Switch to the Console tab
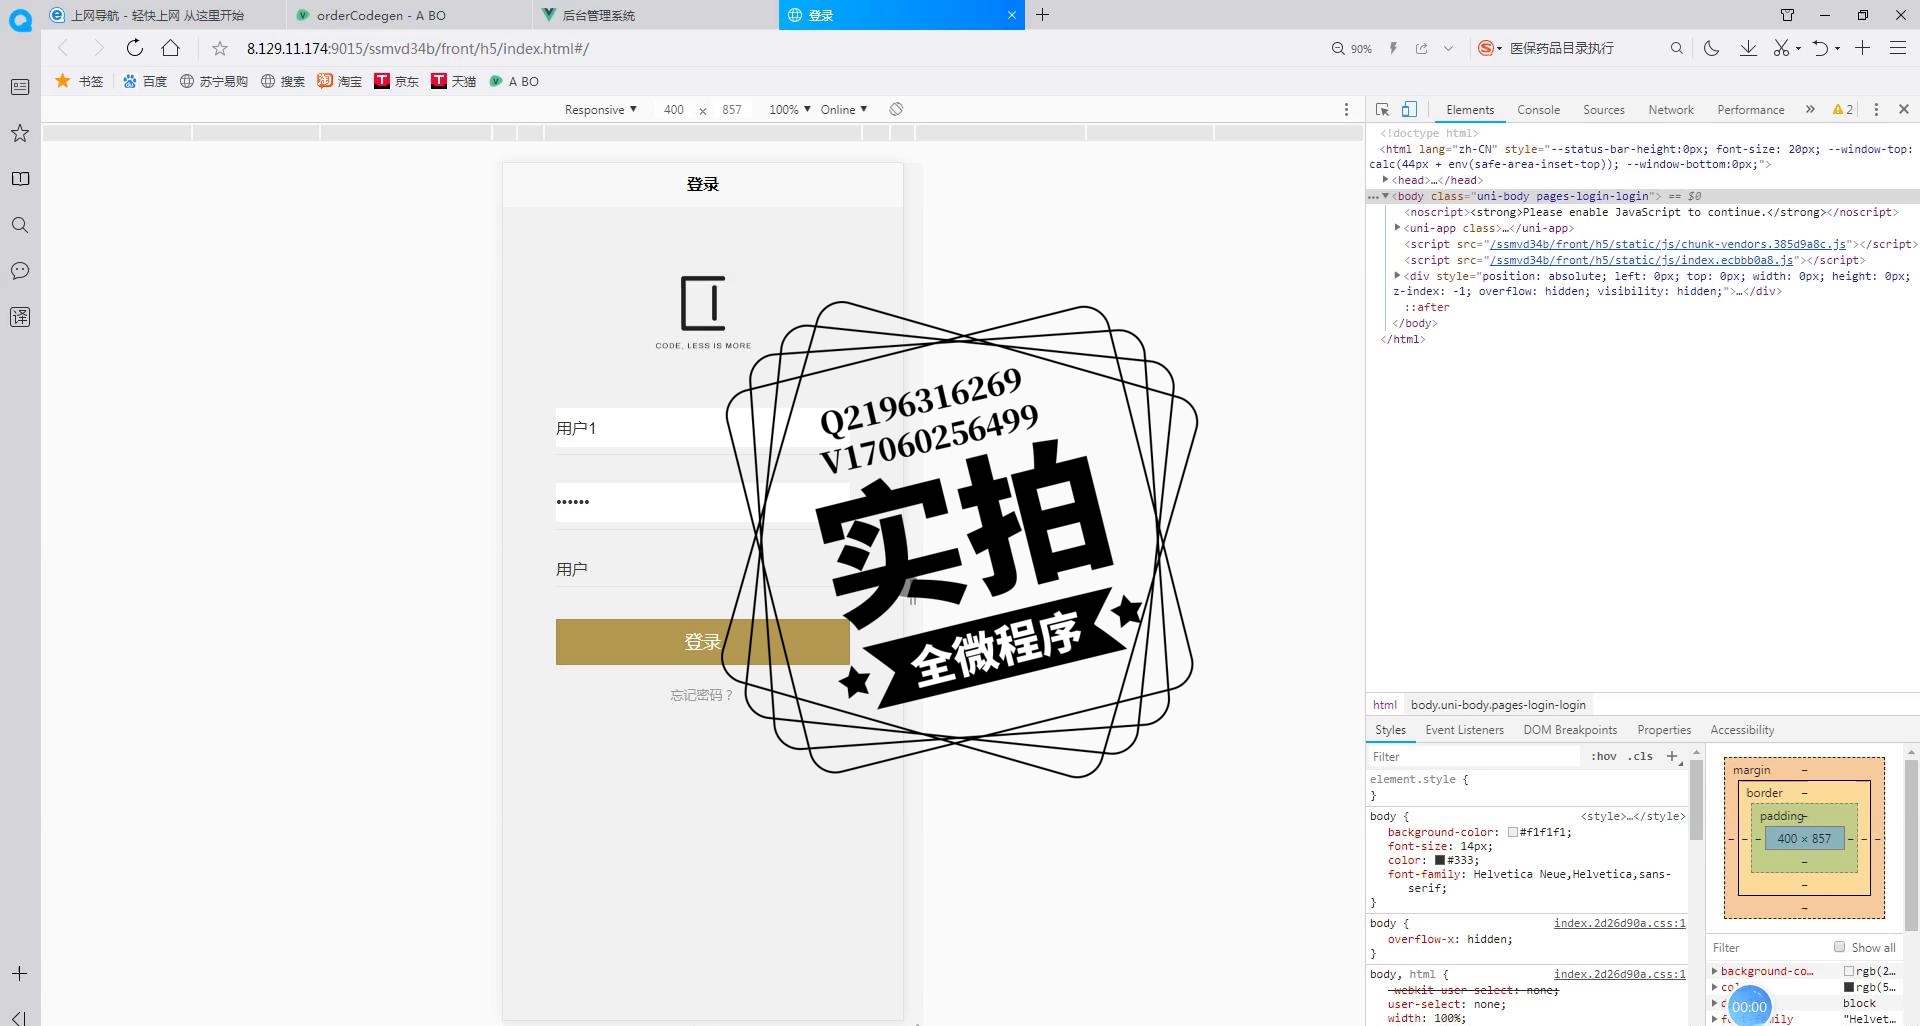Screen dimensions: 1920x1026 coord(1538,110)
